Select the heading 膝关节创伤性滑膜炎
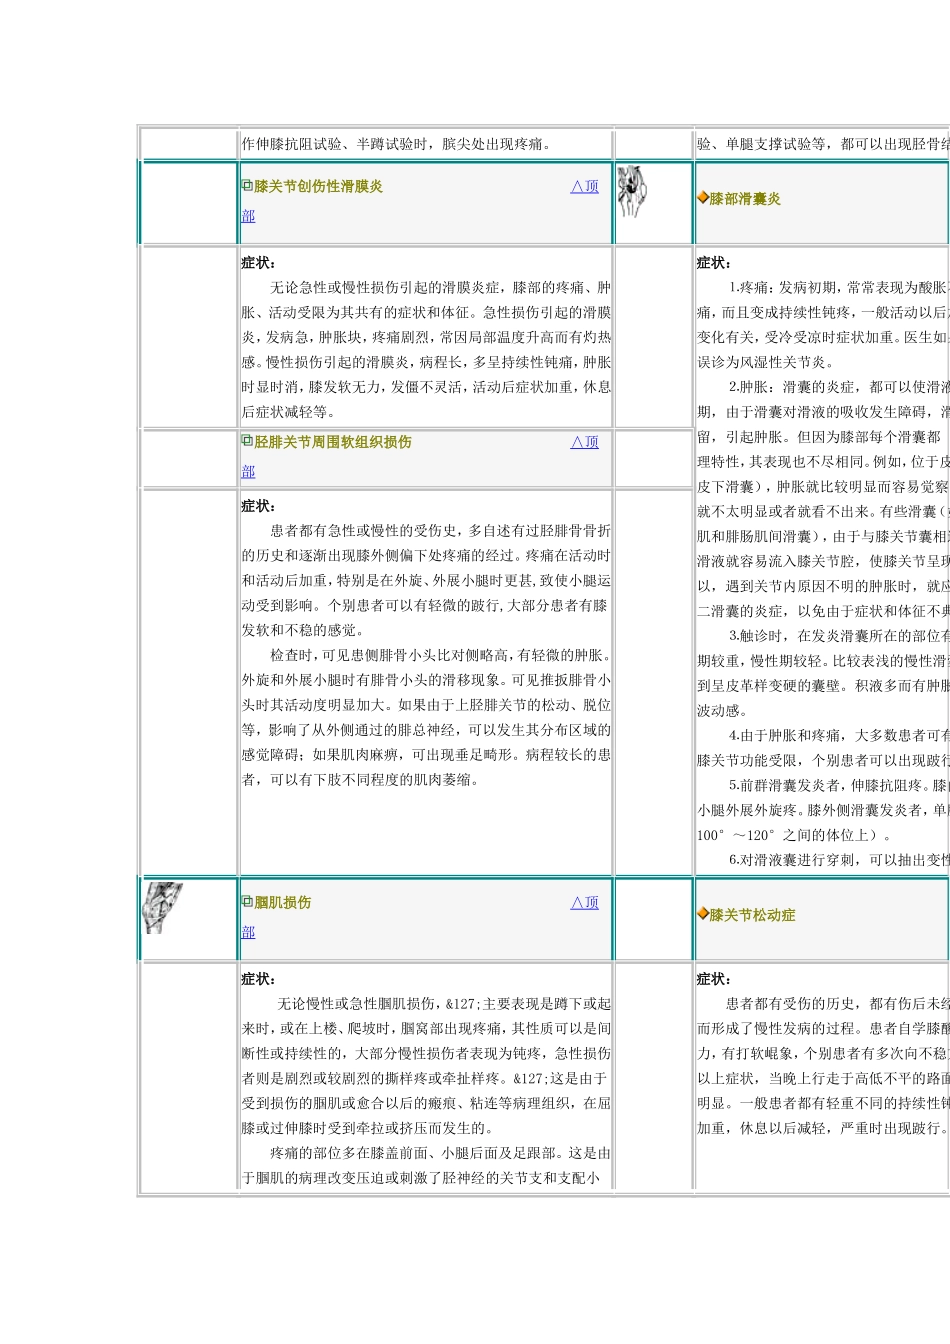Screen dimensions: 950x1344 click(318, 186)
